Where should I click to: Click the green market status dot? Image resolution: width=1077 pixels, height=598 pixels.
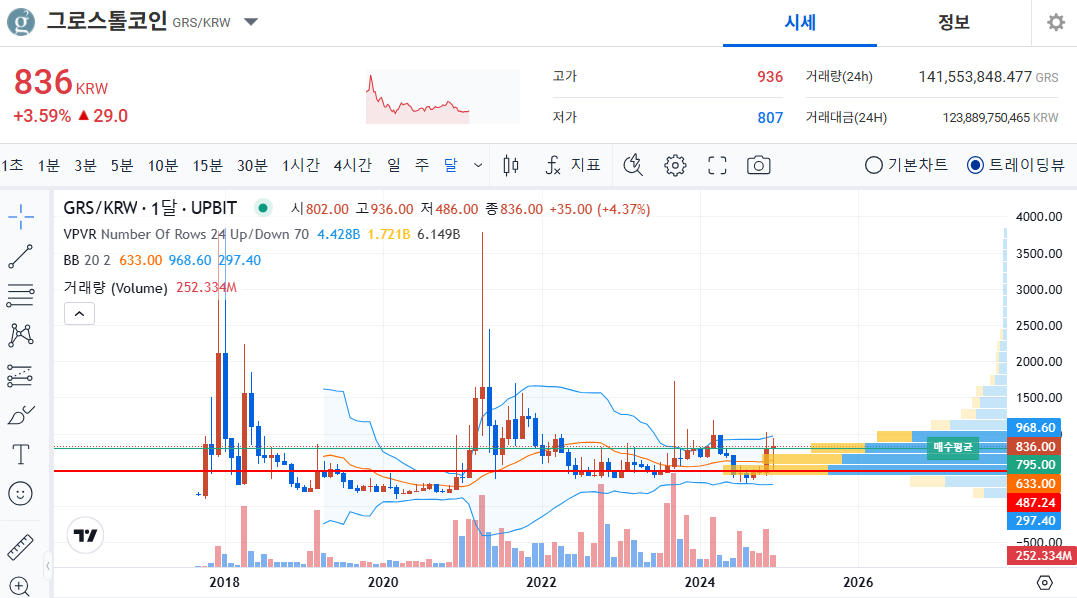tap(263, 208)
